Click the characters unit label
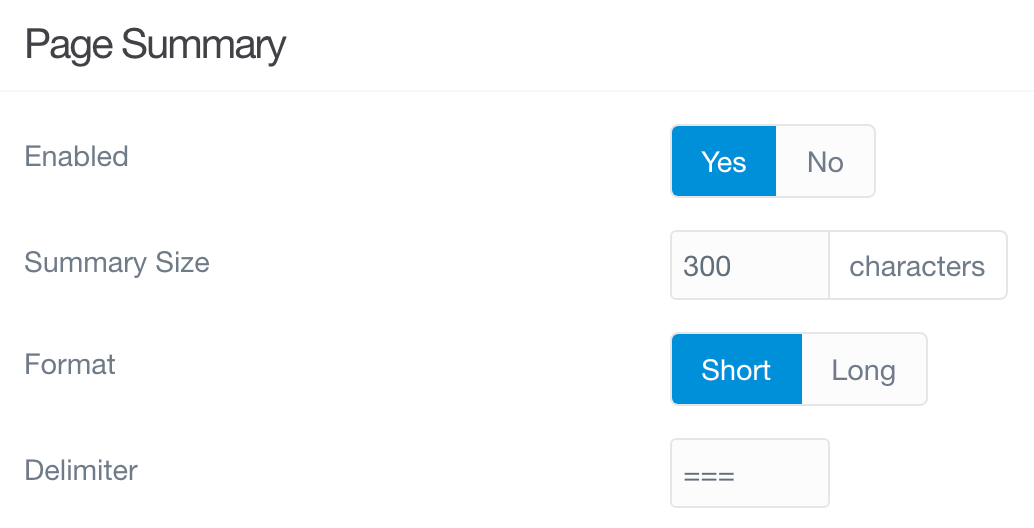The image size is (1034, 528). pos(917,266)
